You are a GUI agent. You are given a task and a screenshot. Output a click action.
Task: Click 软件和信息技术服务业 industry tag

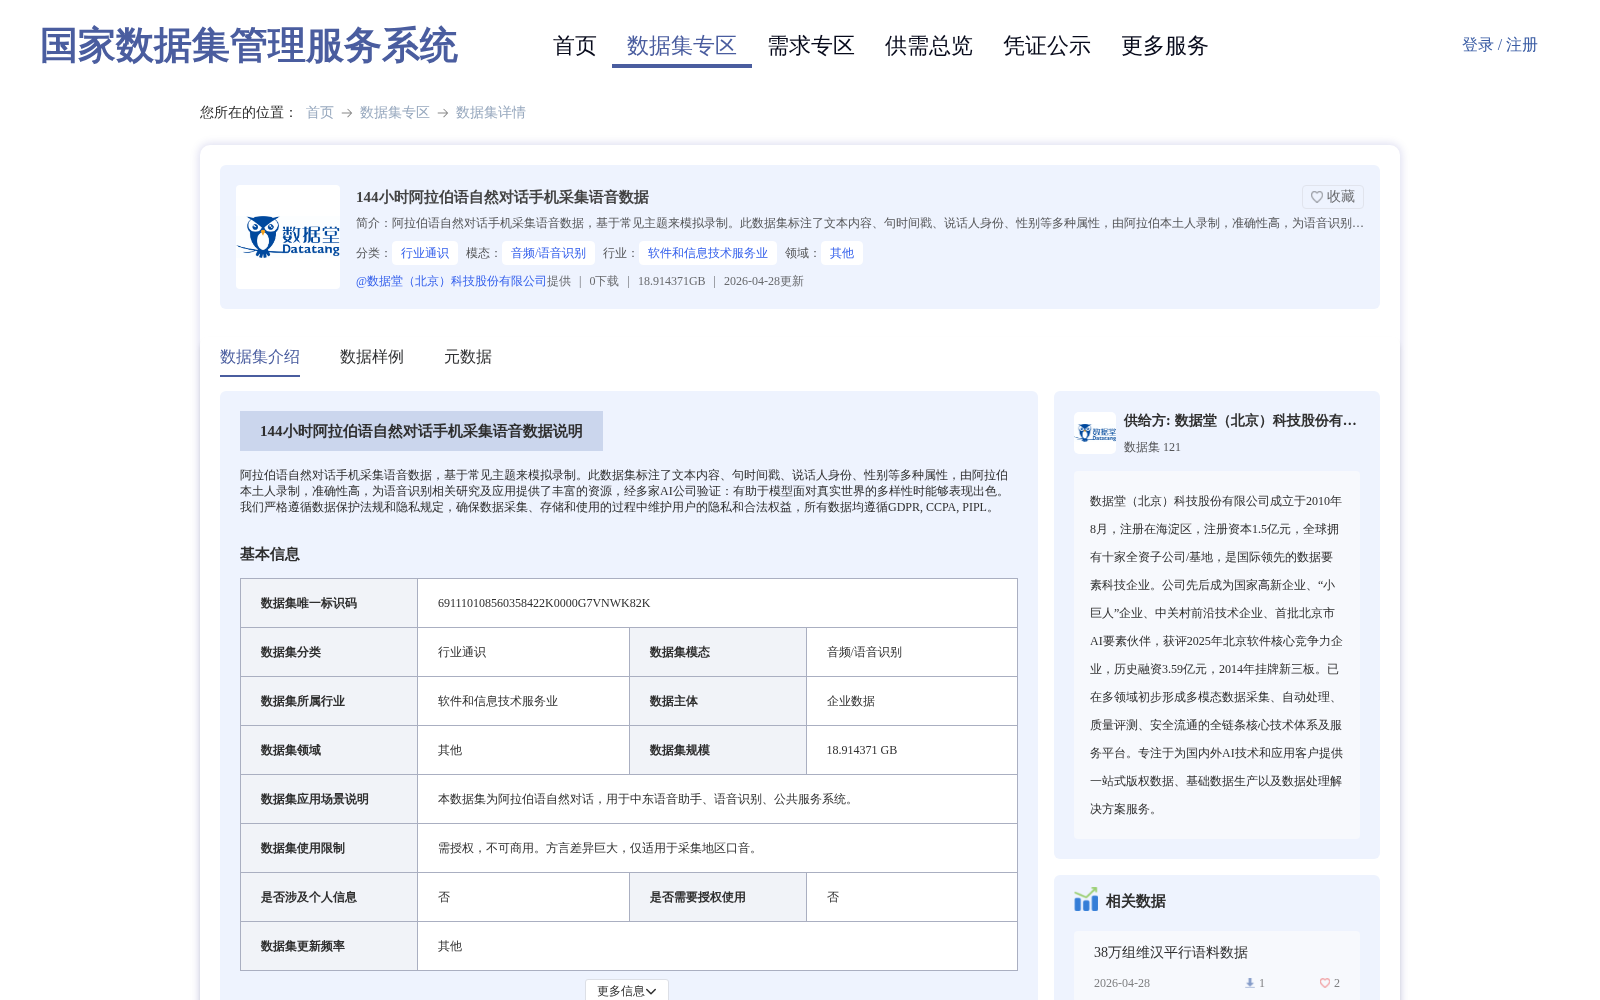[x=708, y=253]
